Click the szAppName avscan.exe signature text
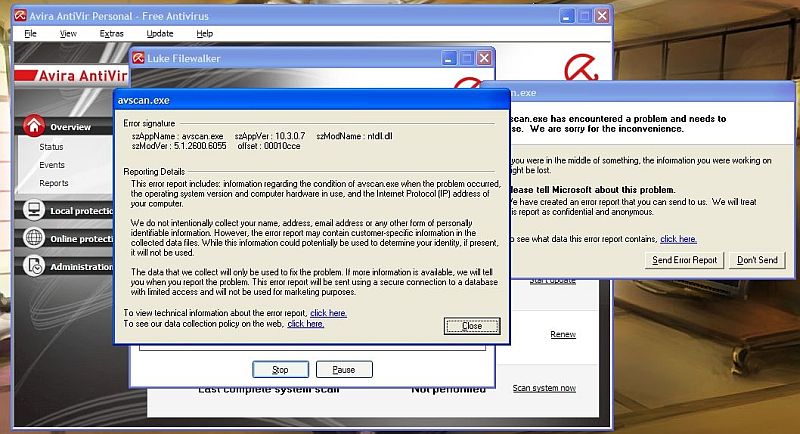 tap(178, 136)
